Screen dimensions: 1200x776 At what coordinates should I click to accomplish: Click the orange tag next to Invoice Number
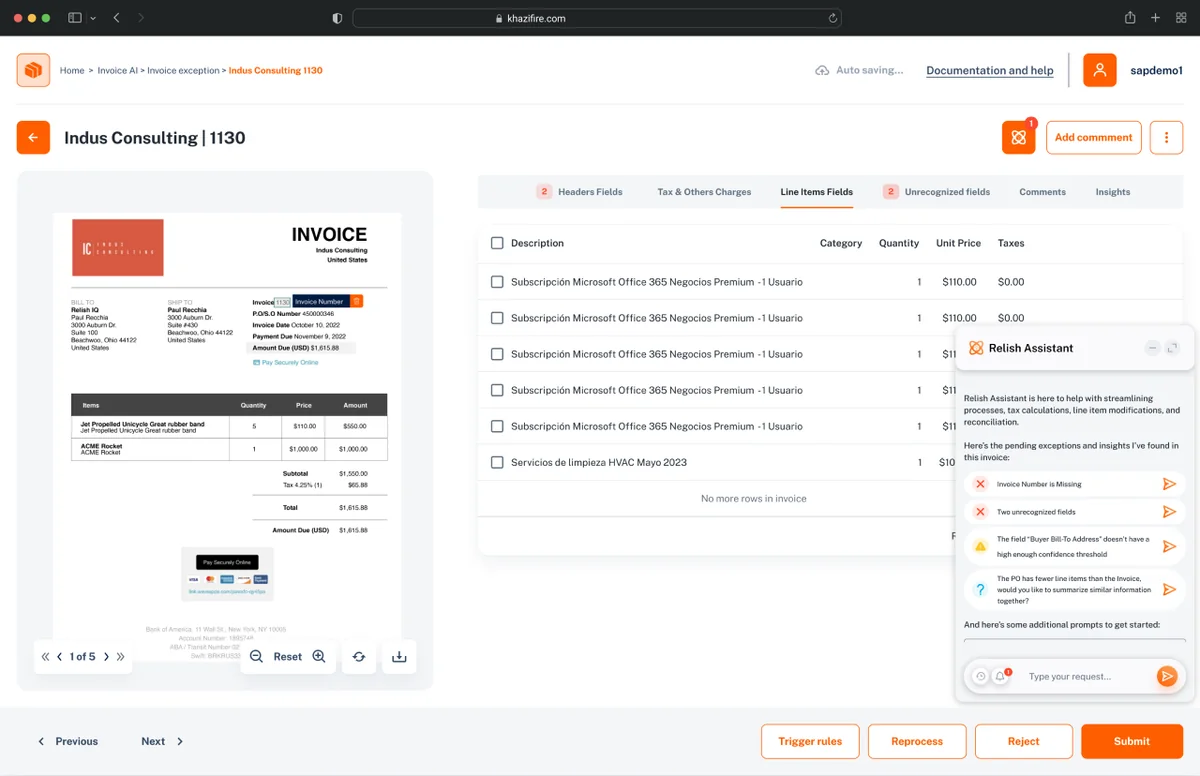coord(357,301)
